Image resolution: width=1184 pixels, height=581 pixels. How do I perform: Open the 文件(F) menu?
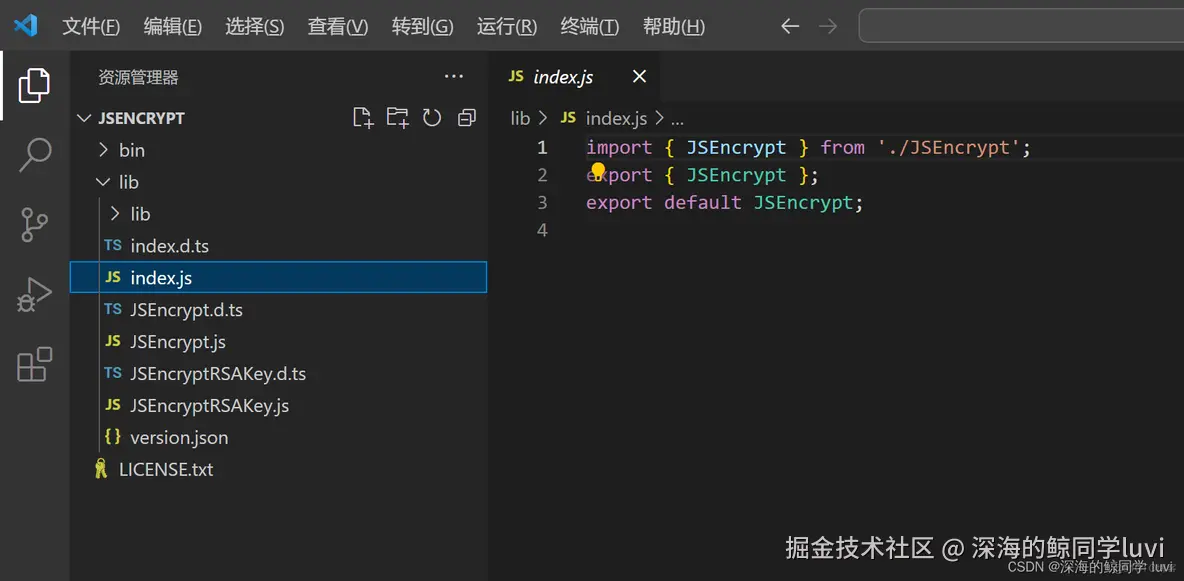[91, 27]
